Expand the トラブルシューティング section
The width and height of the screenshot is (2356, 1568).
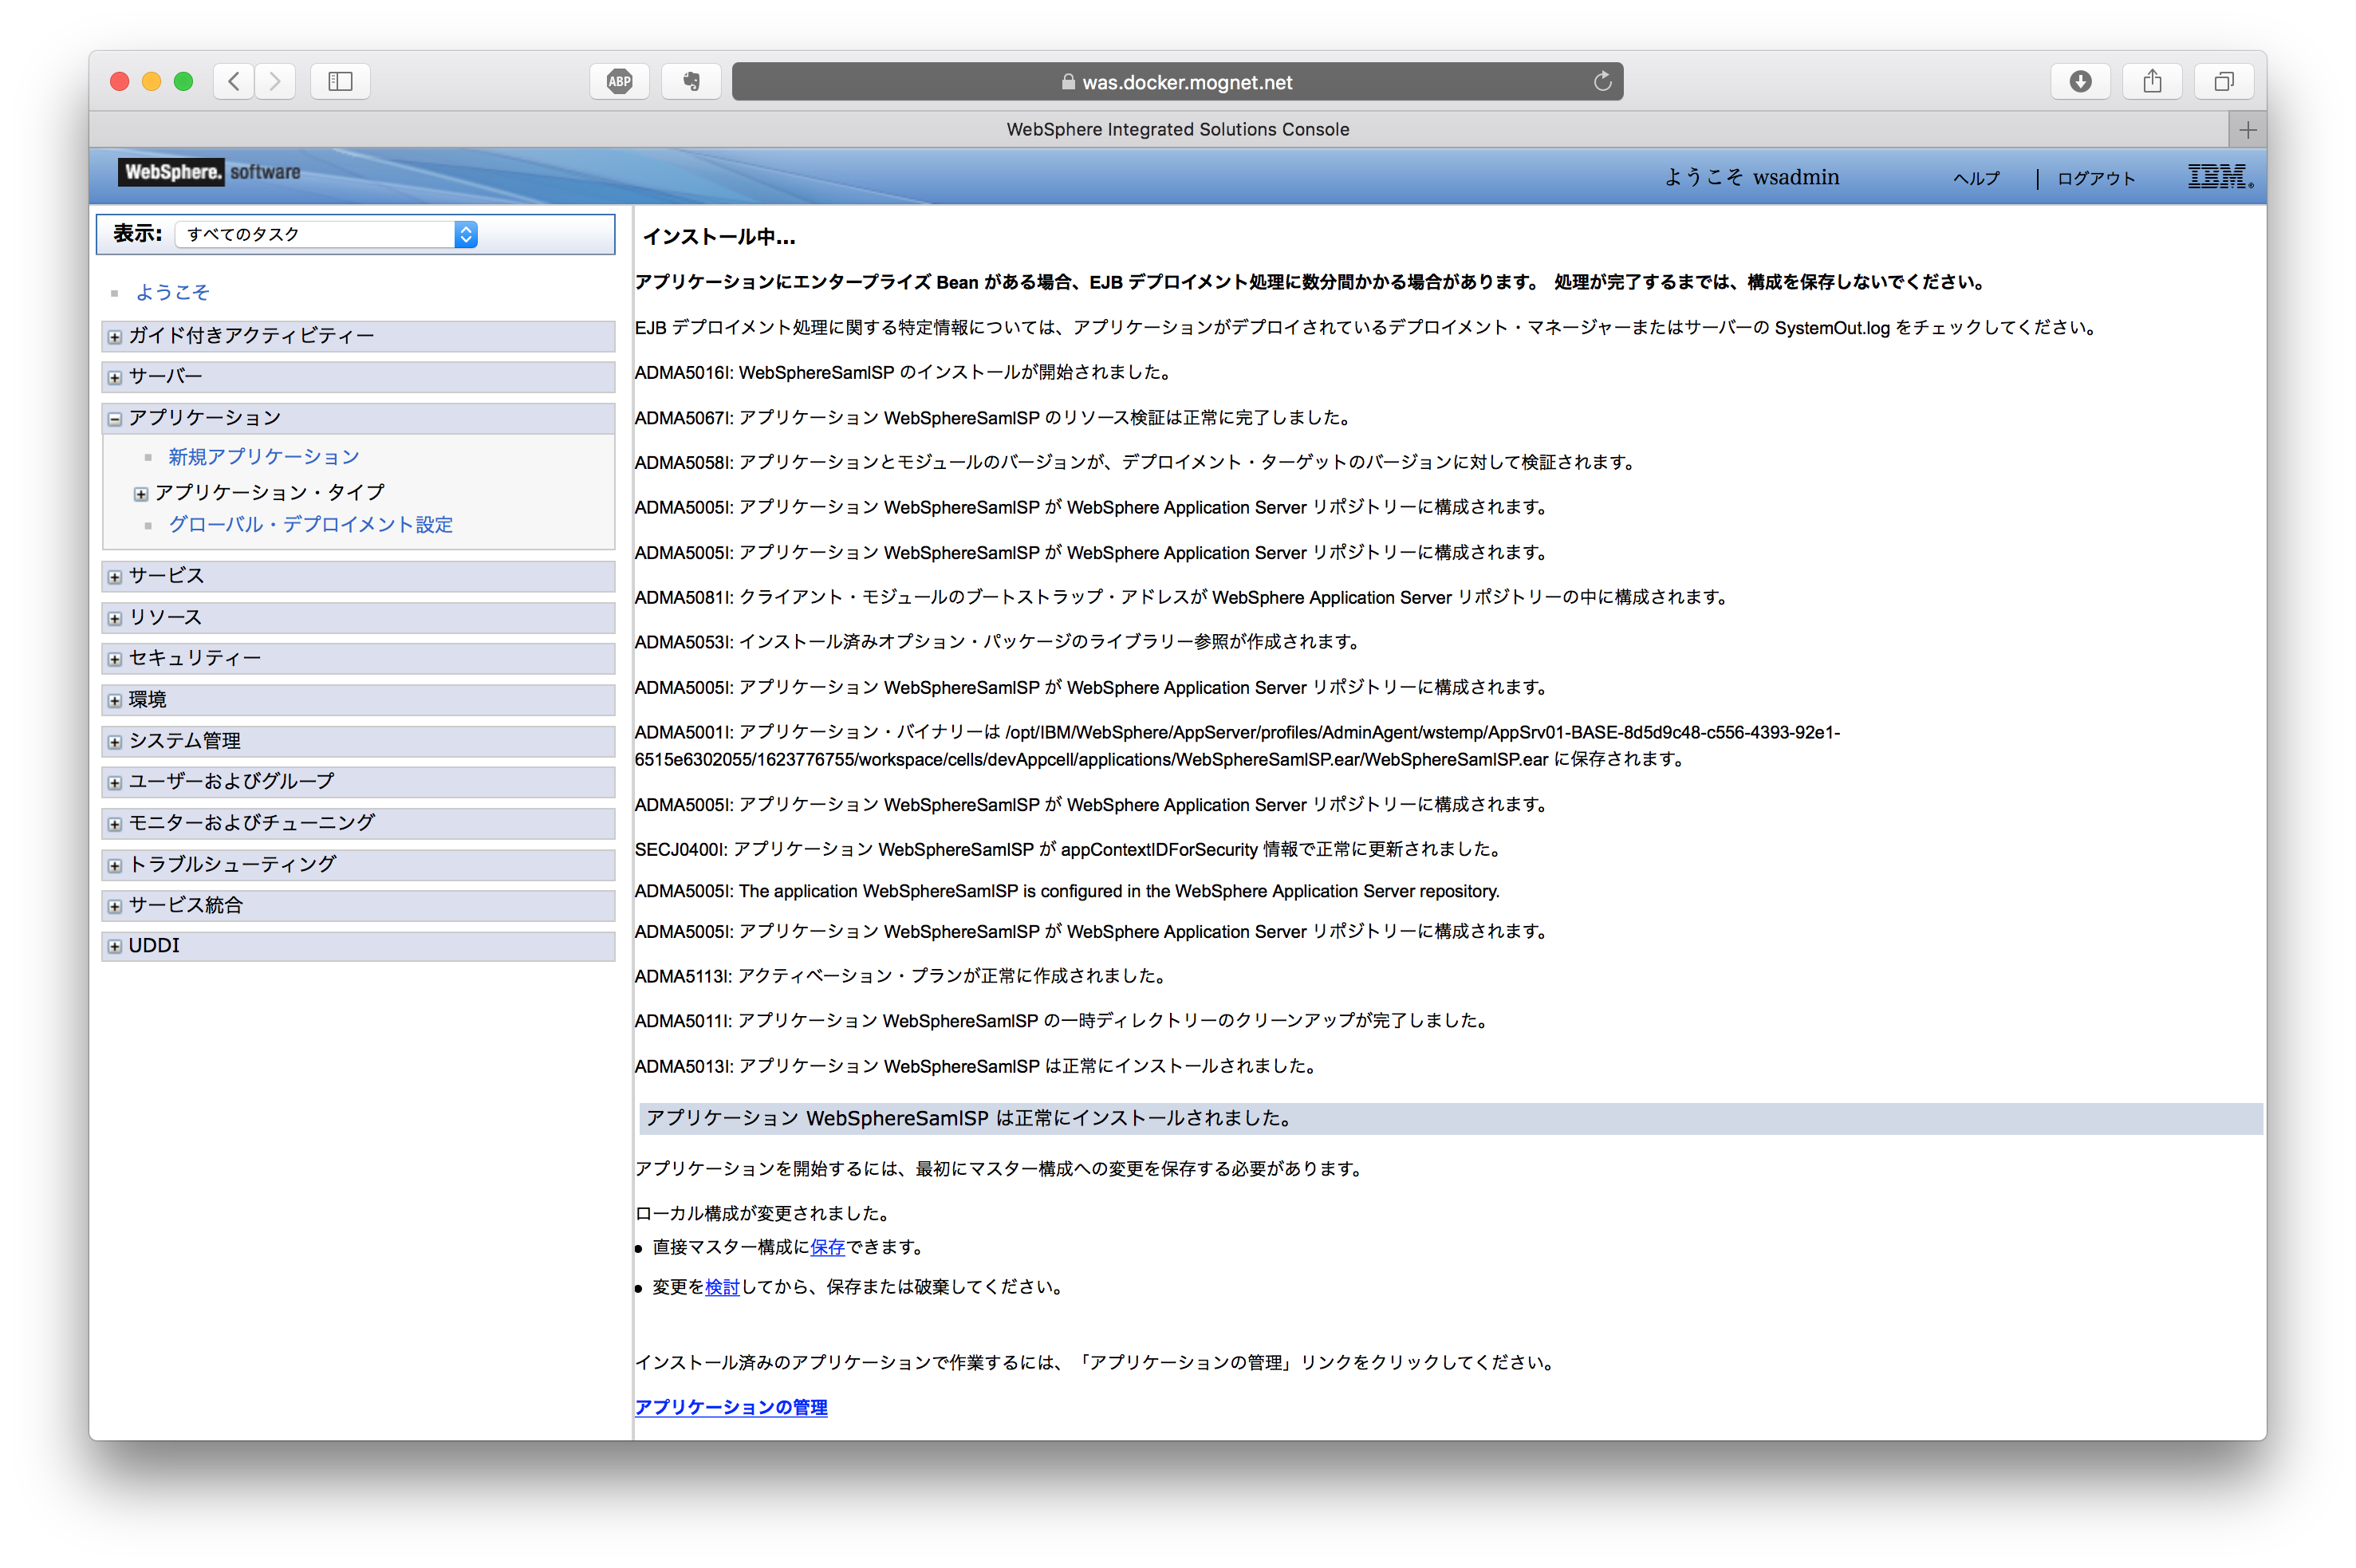tap(113, 865)
